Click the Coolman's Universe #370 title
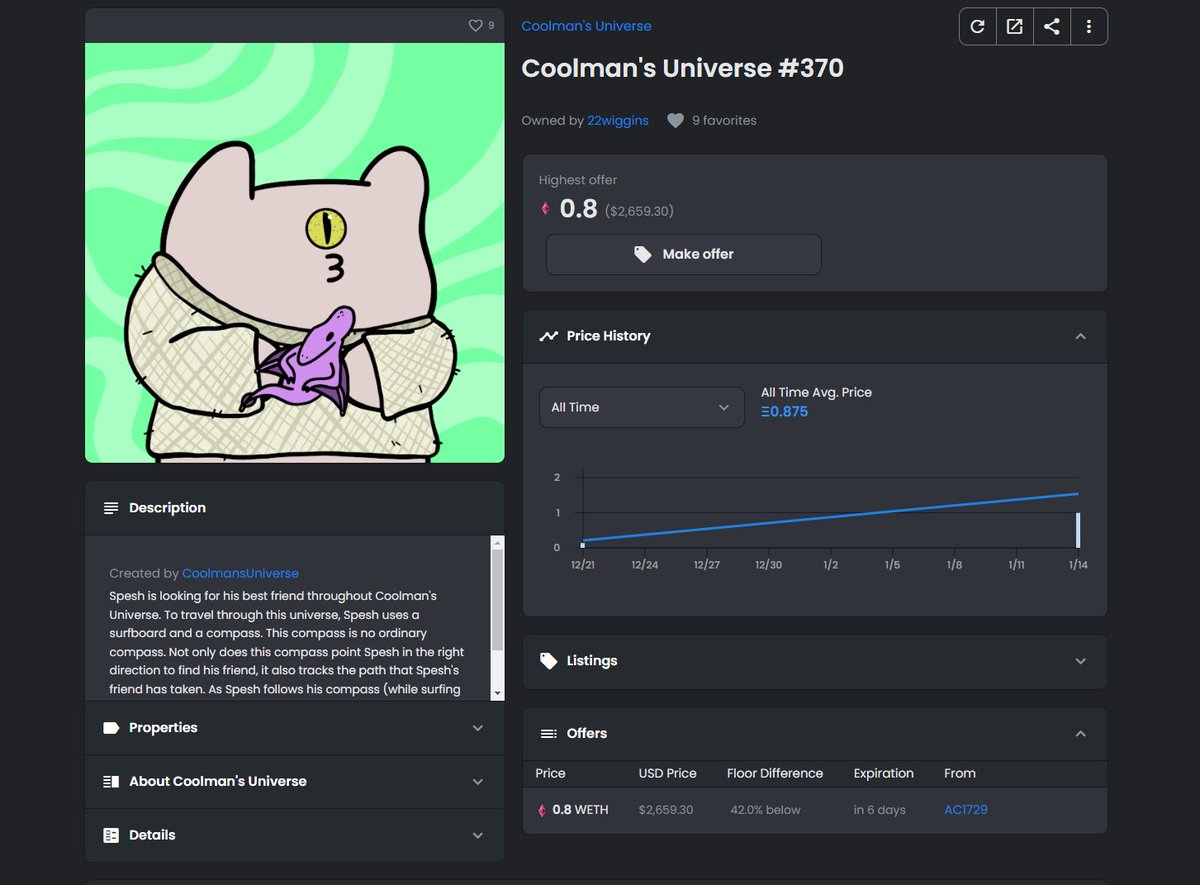1200x885 pixels. (x=683, y=68)
